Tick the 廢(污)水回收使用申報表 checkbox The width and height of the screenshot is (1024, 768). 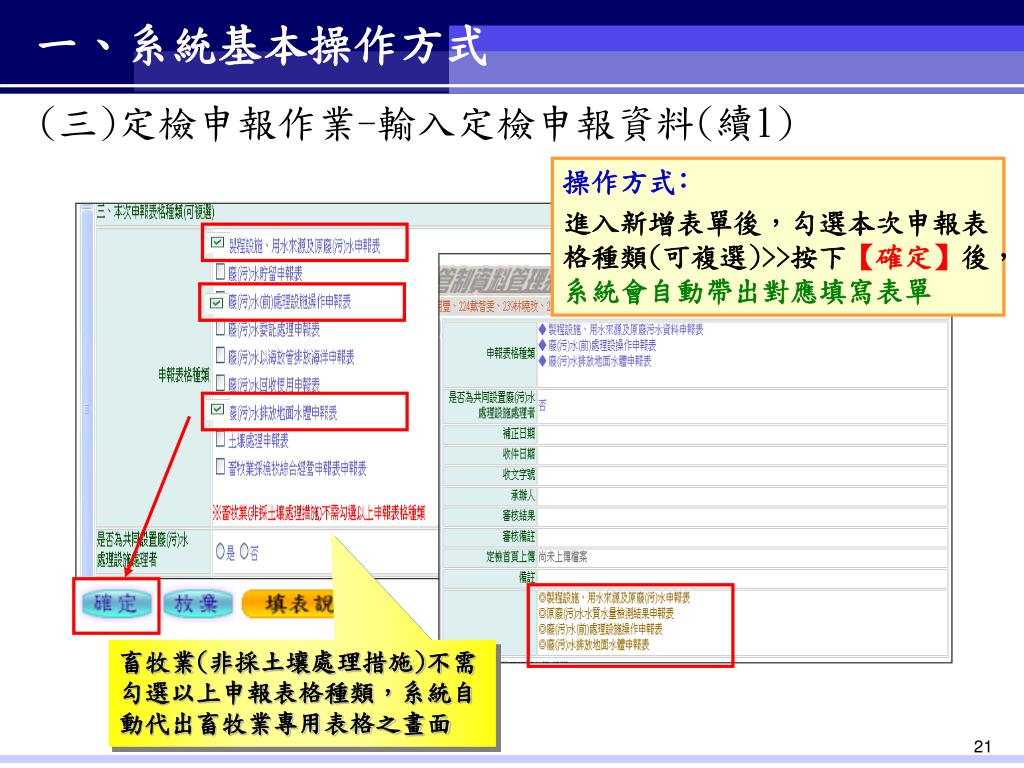[x=220, y=383]
